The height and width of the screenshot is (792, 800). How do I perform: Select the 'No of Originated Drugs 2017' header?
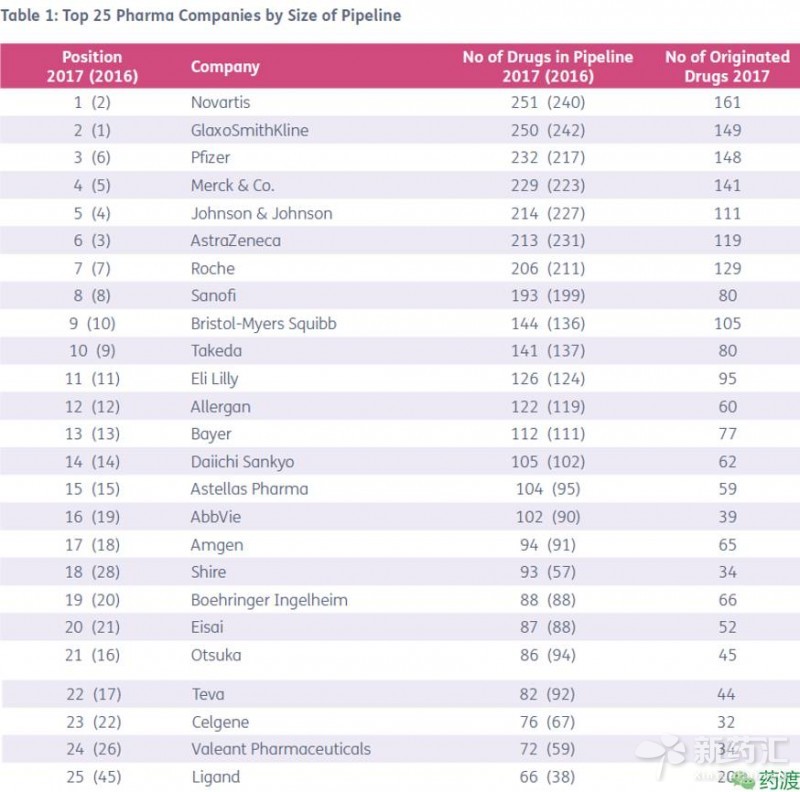coord(727,66)
